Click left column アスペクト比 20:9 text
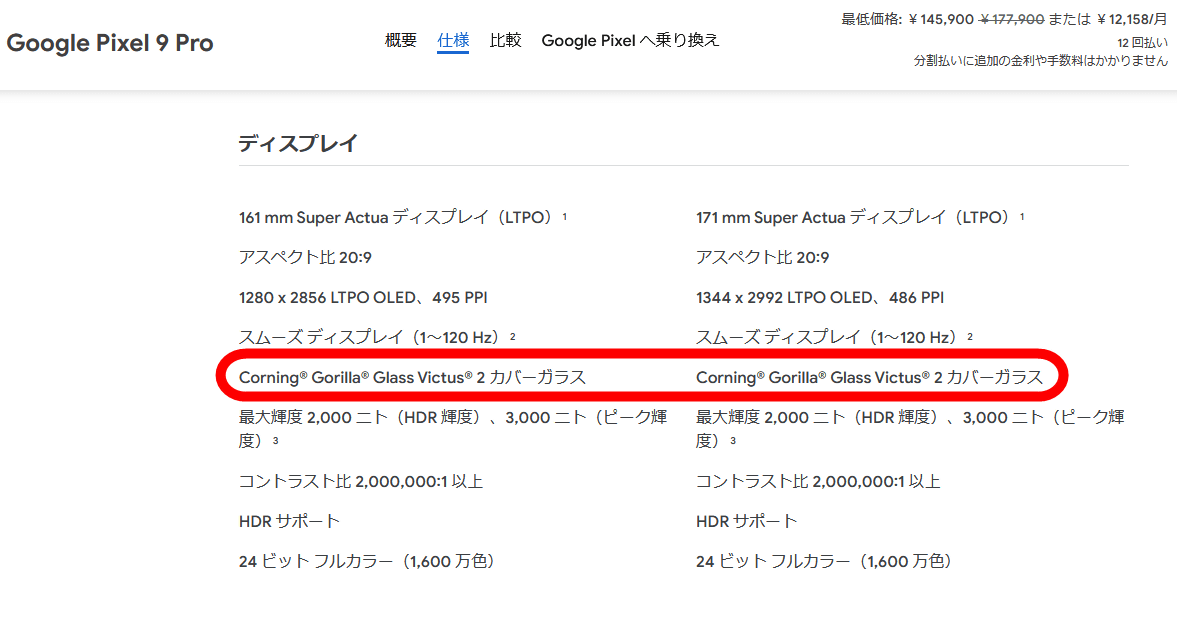 (305, 258)
